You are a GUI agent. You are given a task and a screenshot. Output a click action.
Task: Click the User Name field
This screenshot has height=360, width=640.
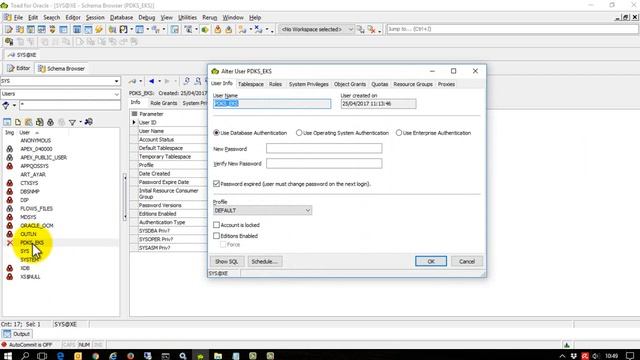(x=272, y=104)
